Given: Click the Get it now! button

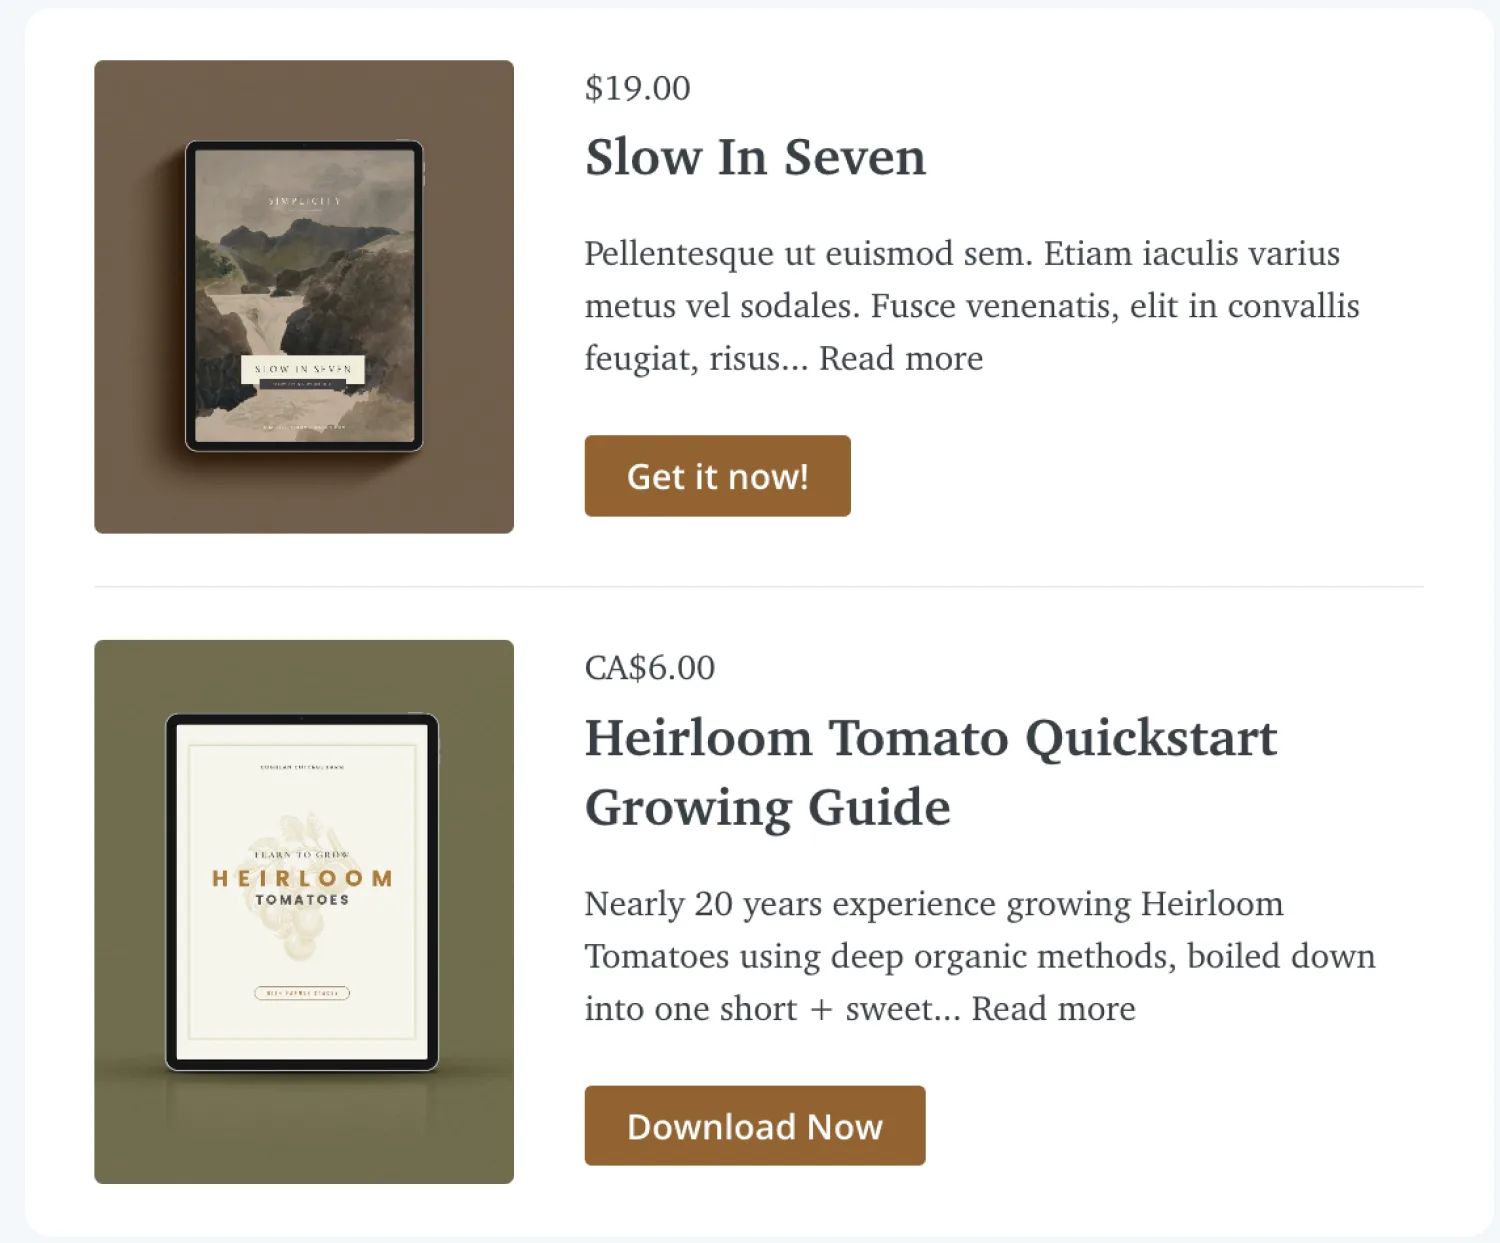Looking at the screenshot, I should click(x=717, y=476).
